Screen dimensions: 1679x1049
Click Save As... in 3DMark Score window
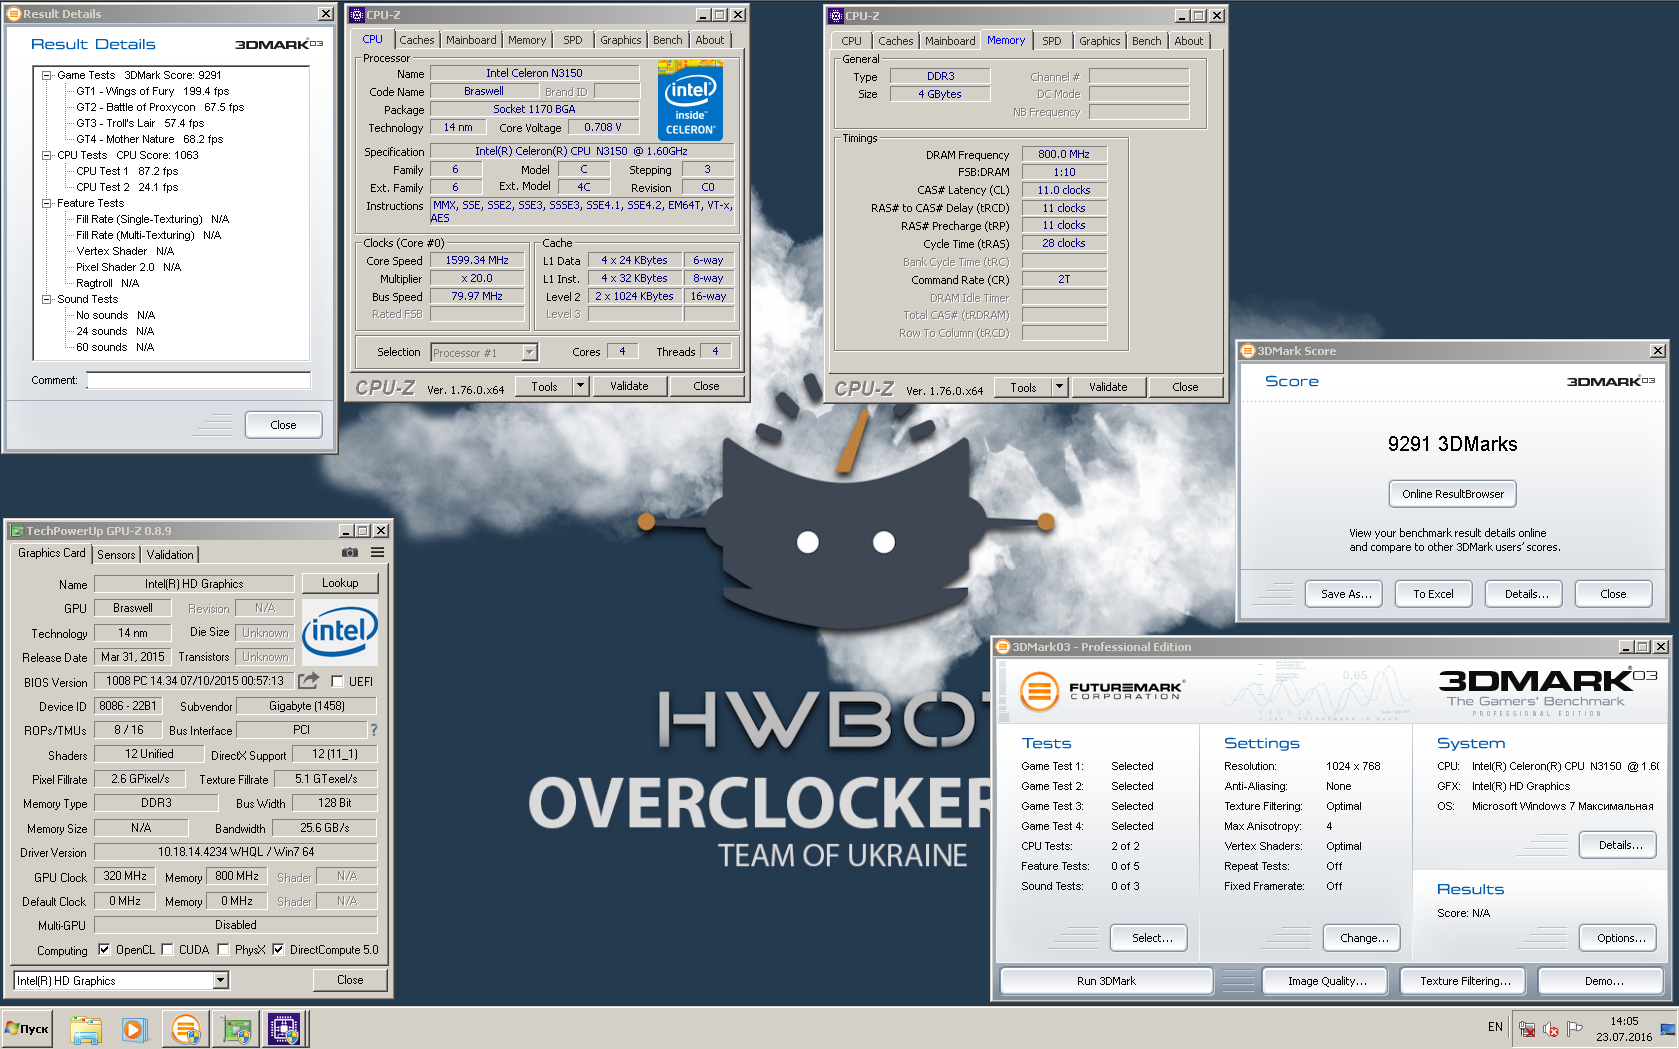click(1345, 594)
